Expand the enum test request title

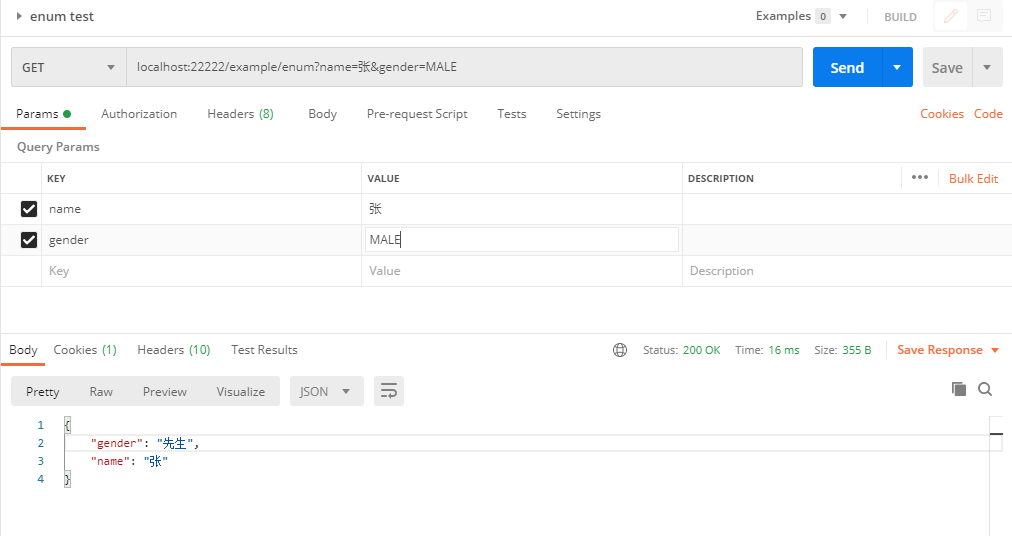pyautogui.click(x=19, y=16)
